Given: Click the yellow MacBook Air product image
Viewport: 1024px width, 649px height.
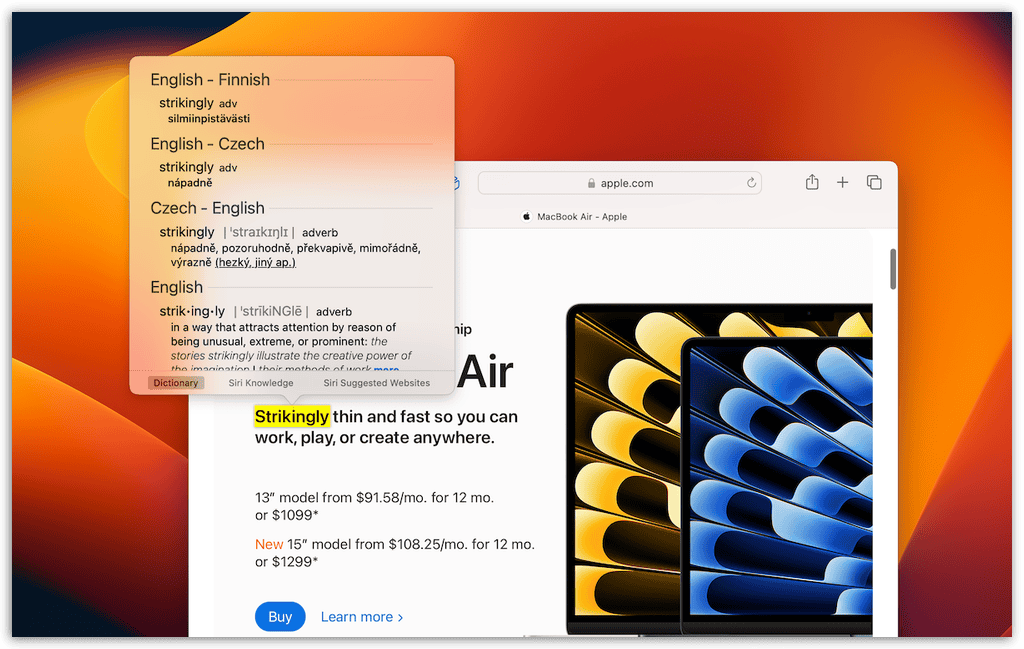Looking at the screenshot, I should click(624, 467).
